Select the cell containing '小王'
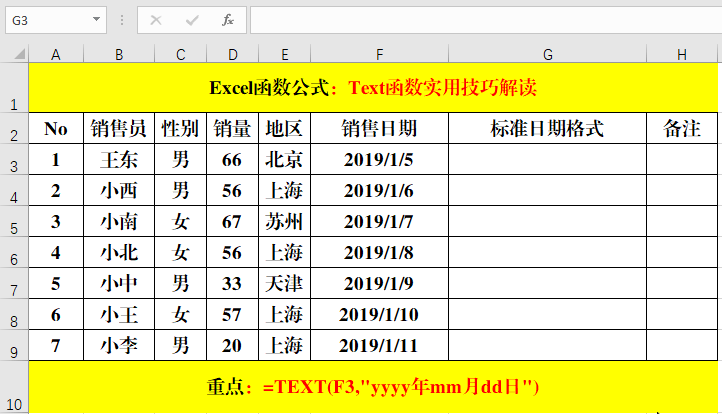The height and width of the screenshot is (414, 722). tap(119, 314)
